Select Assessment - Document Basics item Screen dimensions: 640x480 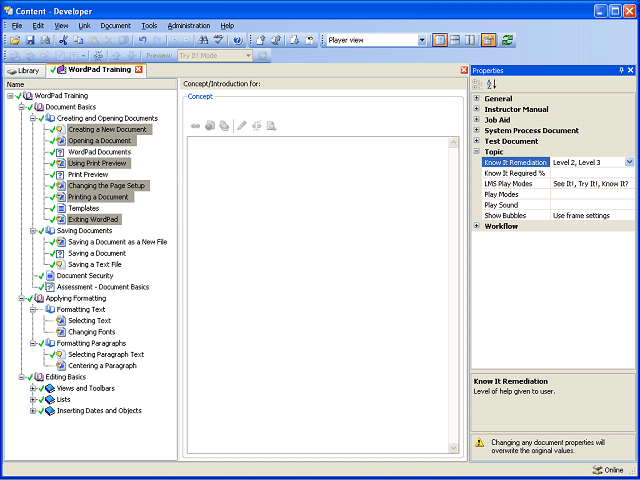click(x=103, y=287)
